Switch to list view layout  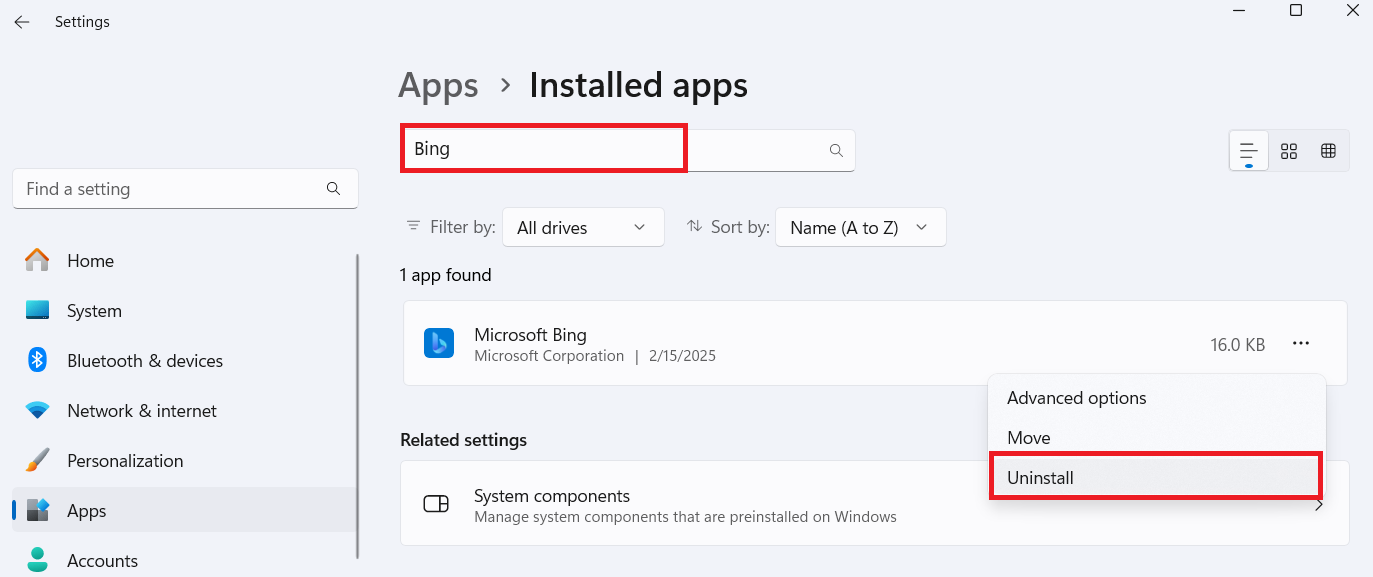point(1248,151)
